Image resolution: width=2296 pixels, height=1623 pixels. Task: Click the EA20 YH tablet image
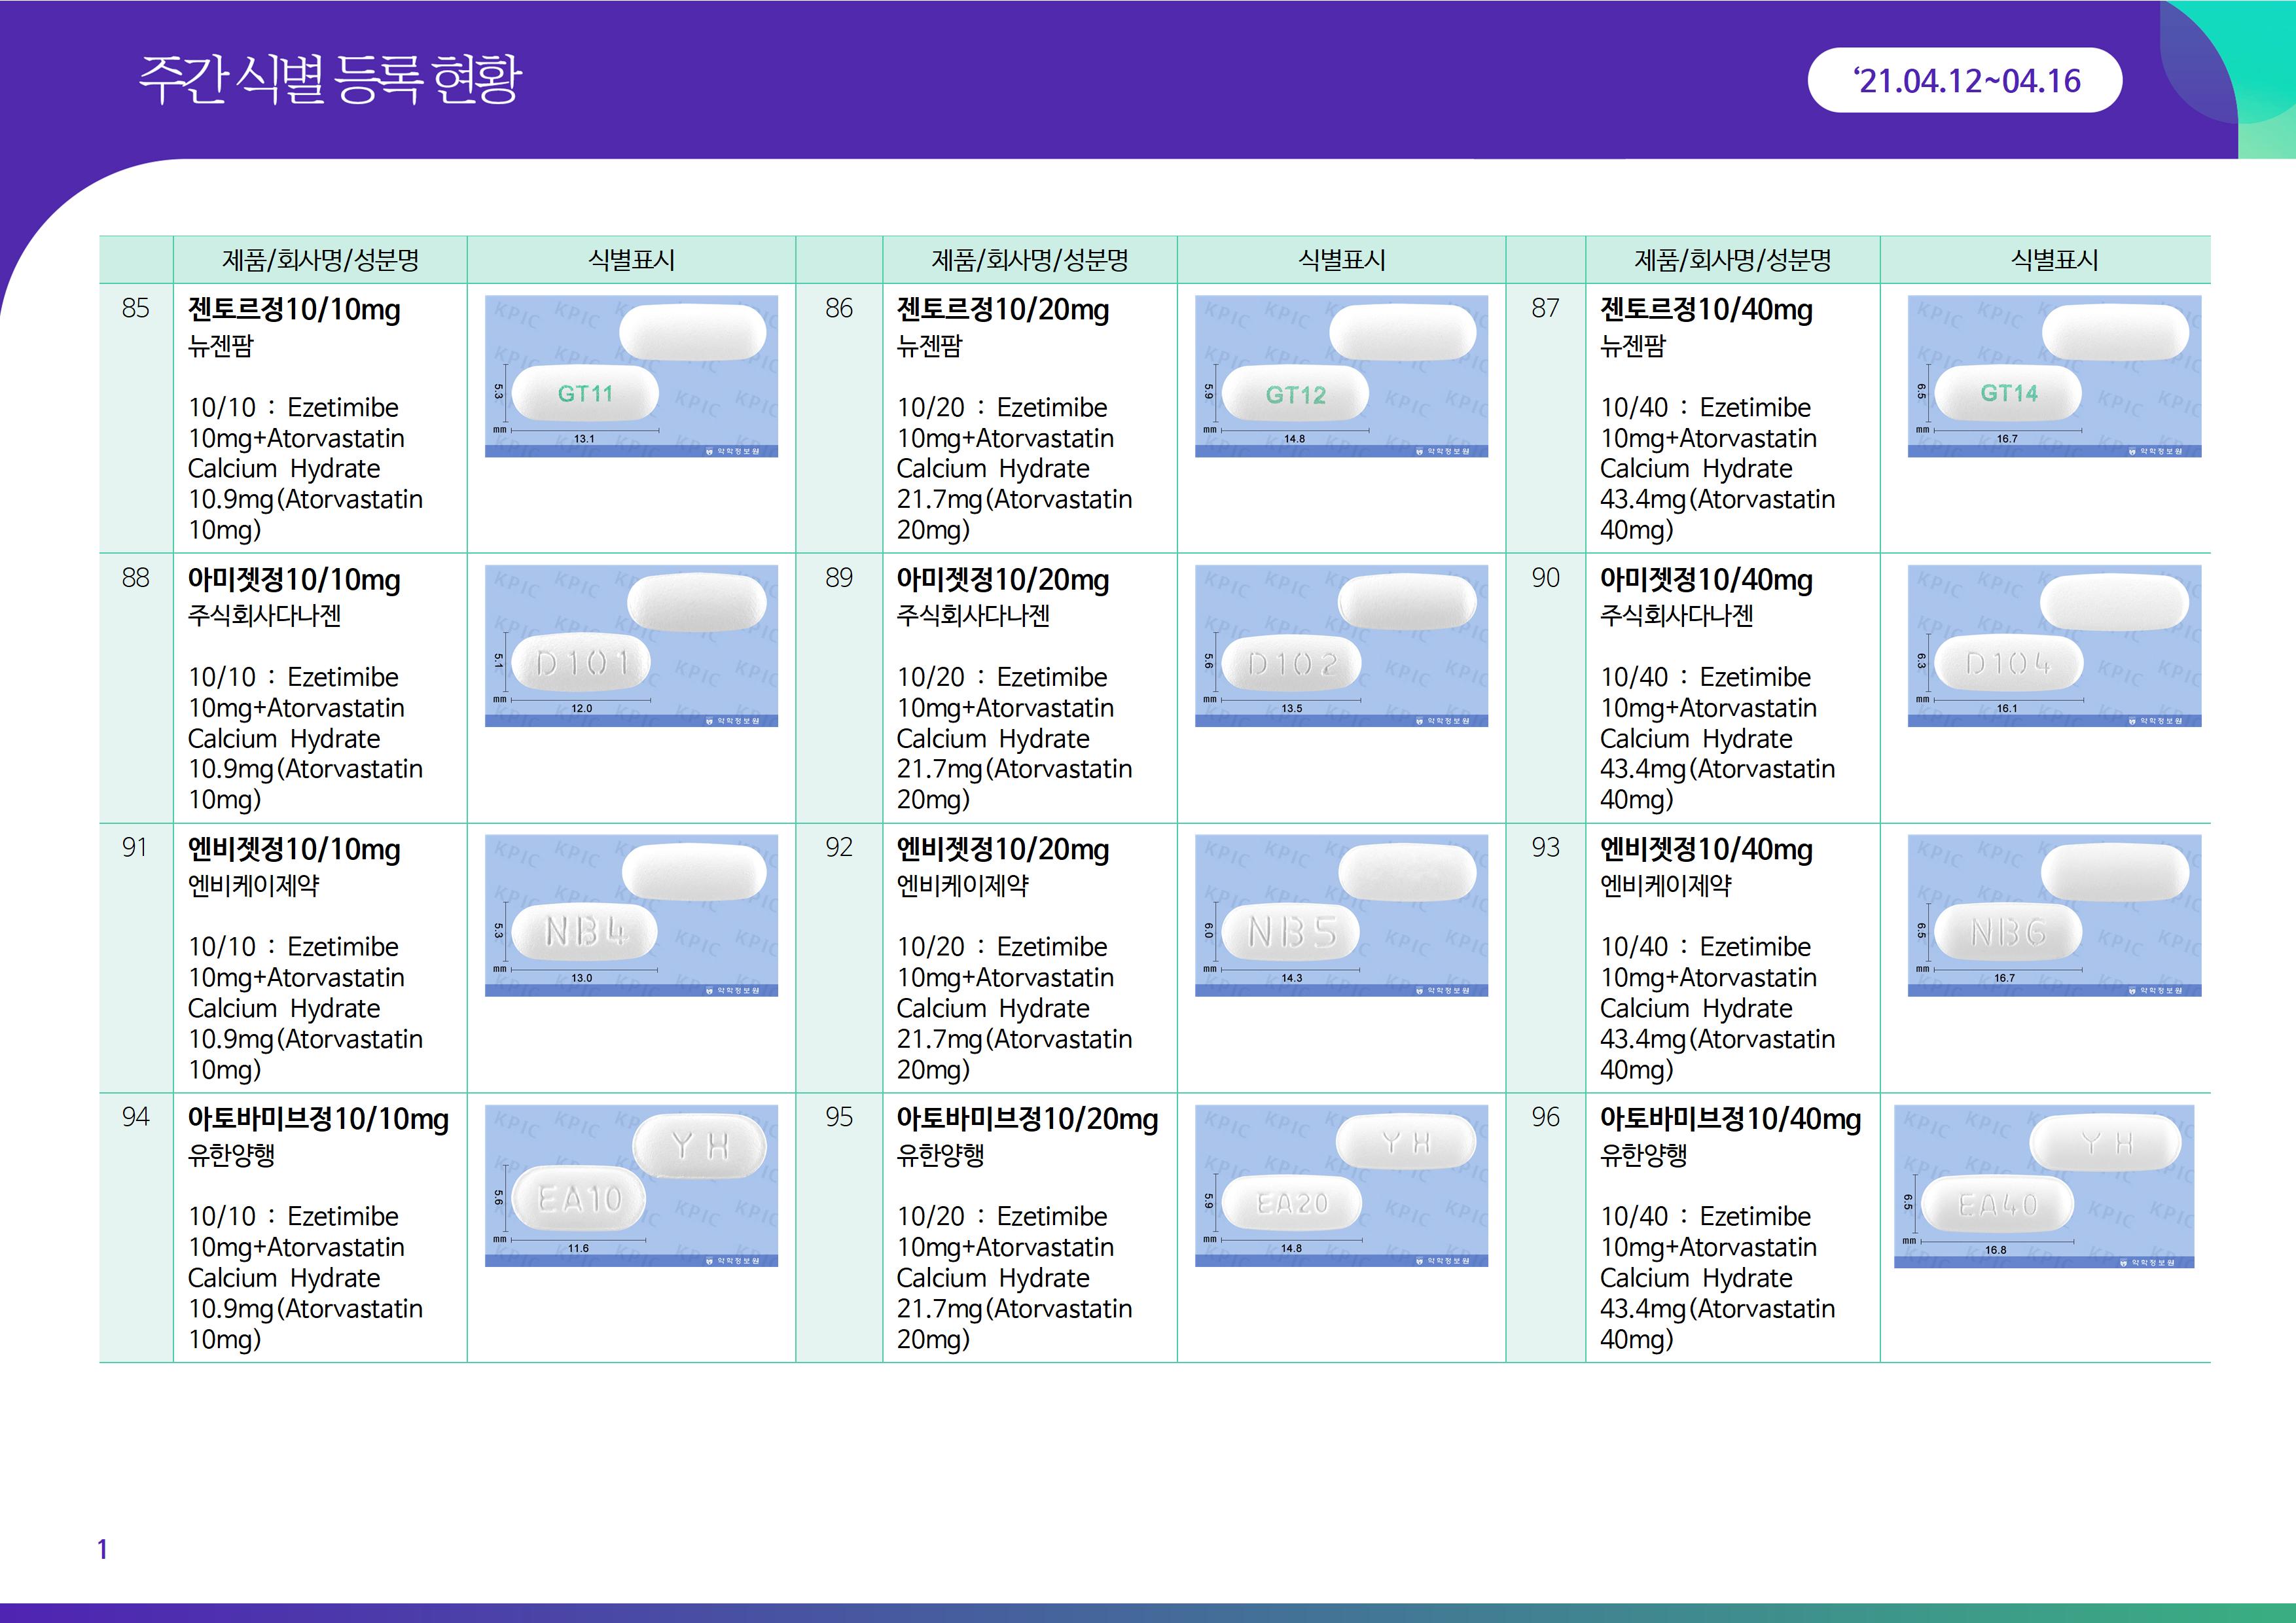(x=1341, y=1185)
